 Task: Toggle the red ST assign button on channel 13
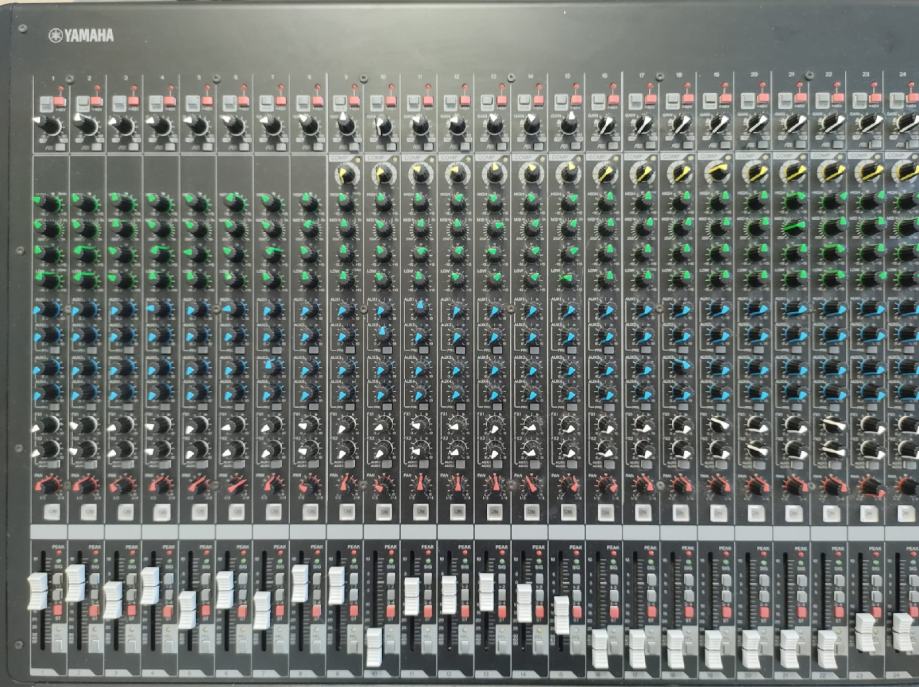pos(502,611)
